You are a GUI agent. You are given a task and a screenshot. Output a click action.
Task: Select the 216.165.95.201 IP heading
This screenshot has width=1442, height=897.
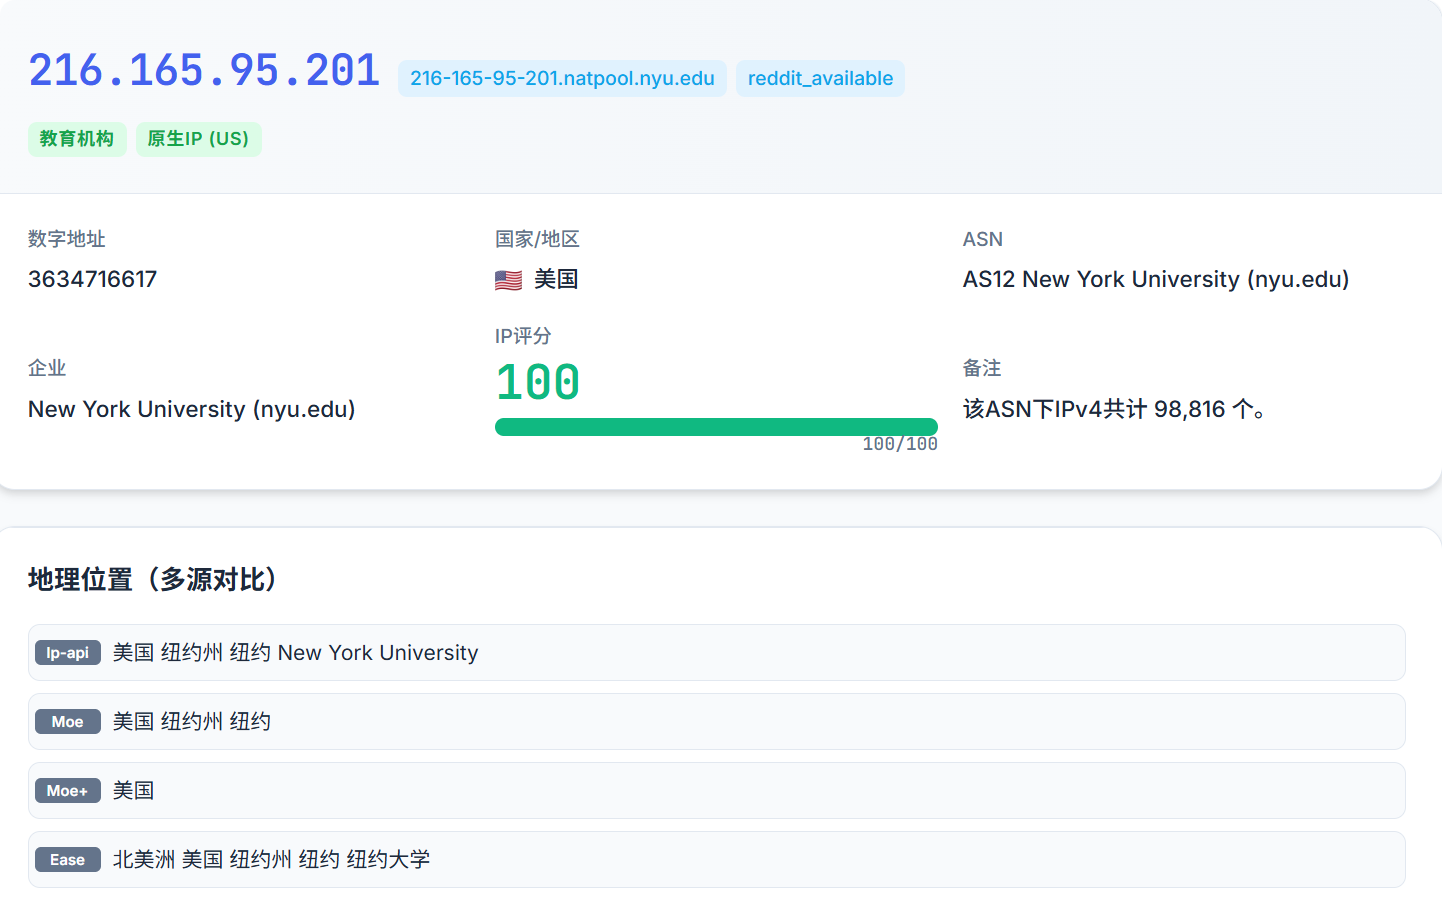point(204,71)
